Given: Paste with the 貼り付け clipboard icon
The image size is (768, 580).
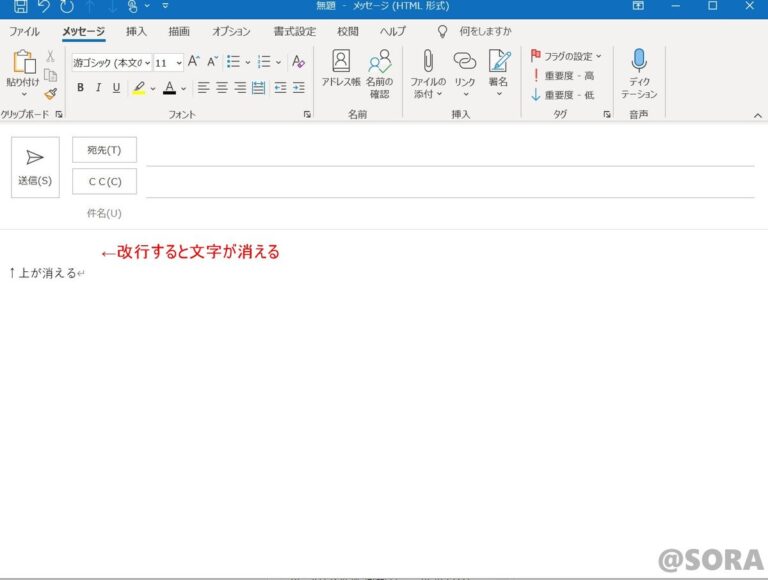Looking at the screenshot, I should pyautogui.click(x=23, y=62).
